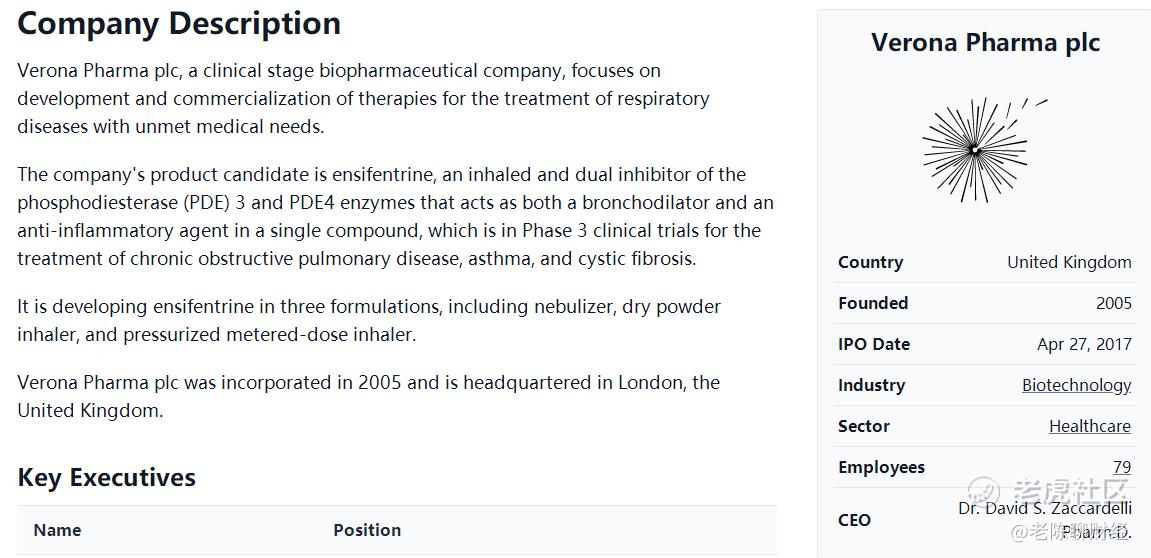Image resolution: width=1151 pixels, height=558 pixels.
Task: Click the Country row label
Action: point(870,262)
